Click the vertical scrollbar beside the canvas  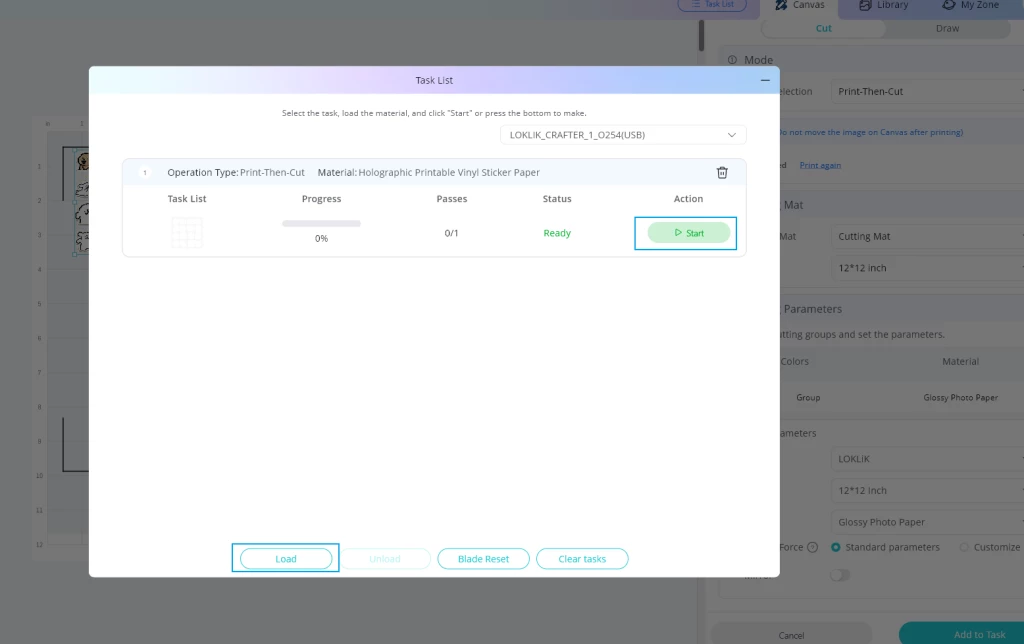[701, 35]
